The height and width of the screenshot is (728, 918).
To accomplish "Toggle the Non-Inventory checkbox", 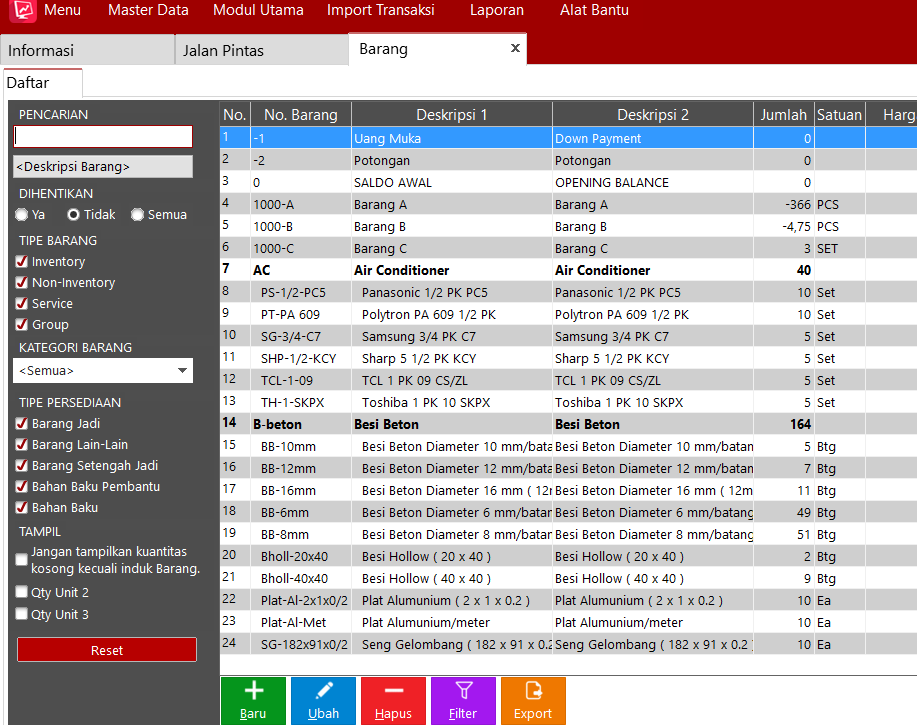I will tap(22, 282).
